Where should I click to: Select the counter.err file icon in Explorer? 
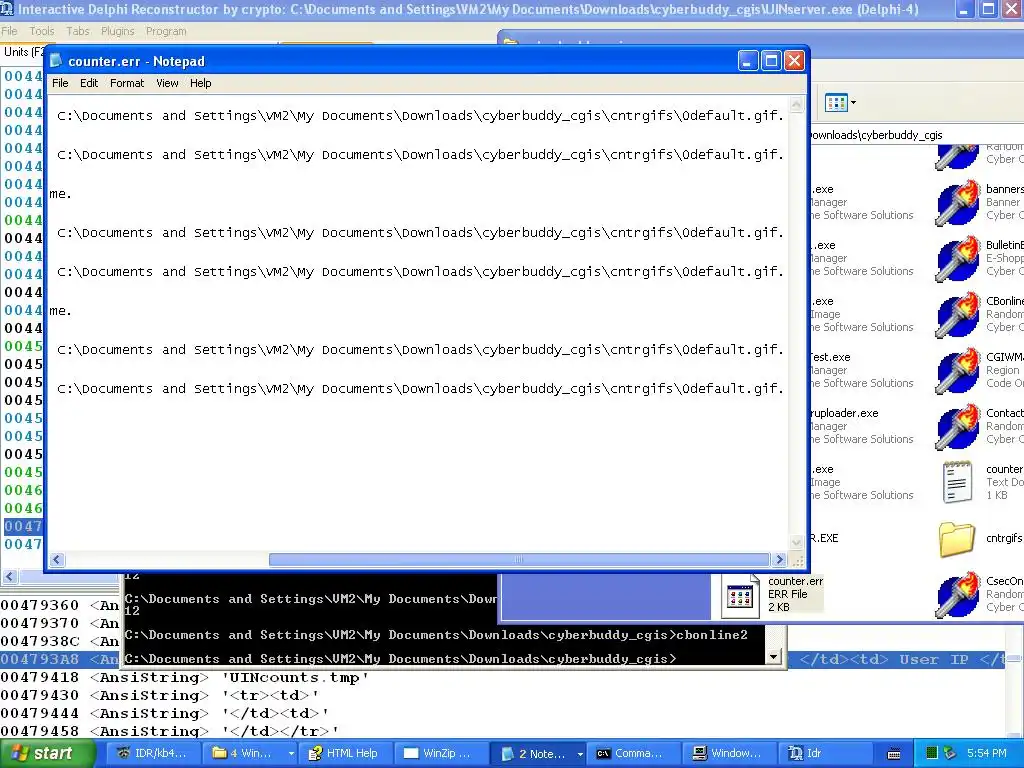pyautogui.click(x=740, y=595)
